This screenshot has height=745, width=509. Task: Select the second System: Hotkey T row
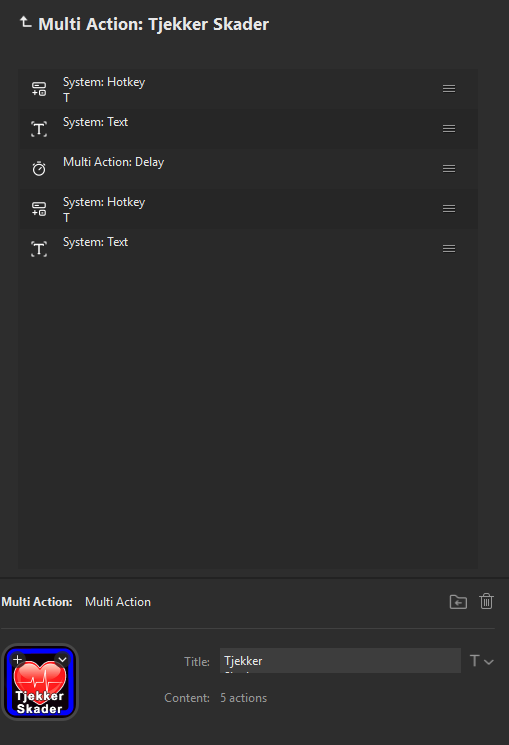pyautogui.click(x=248, y=209)
